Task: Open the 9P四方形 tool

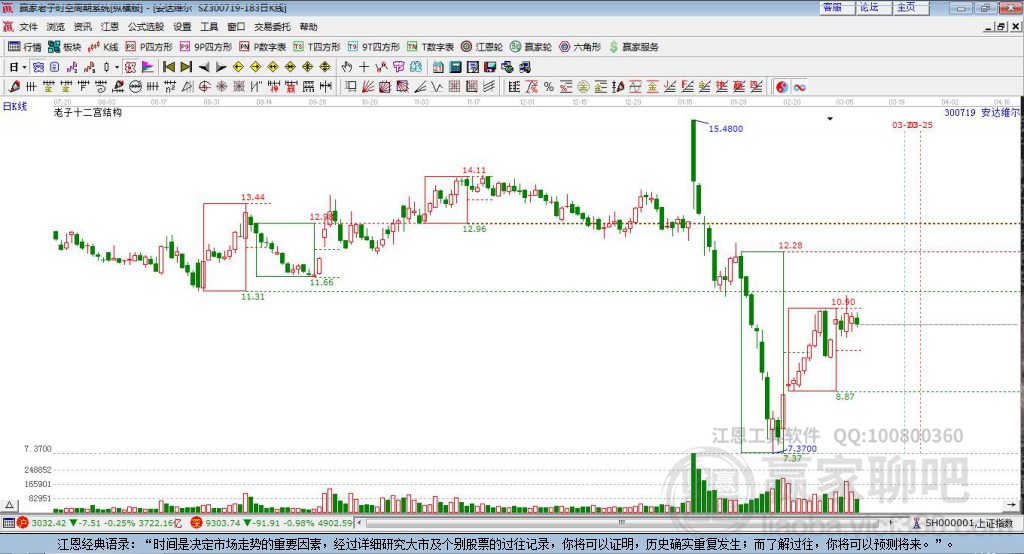Action: click(206, 47)
